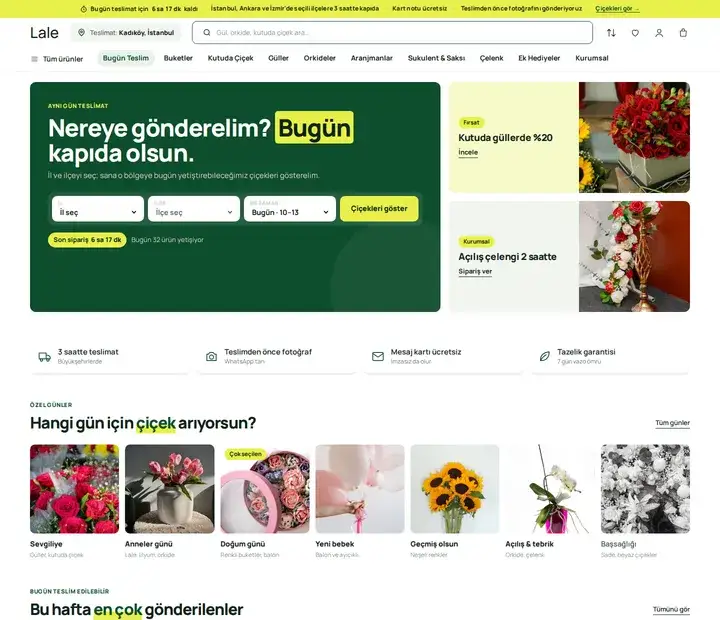Open the Kutuda Çiçek category
Viewport: 720px width, 620px height.
pos(231,58)
